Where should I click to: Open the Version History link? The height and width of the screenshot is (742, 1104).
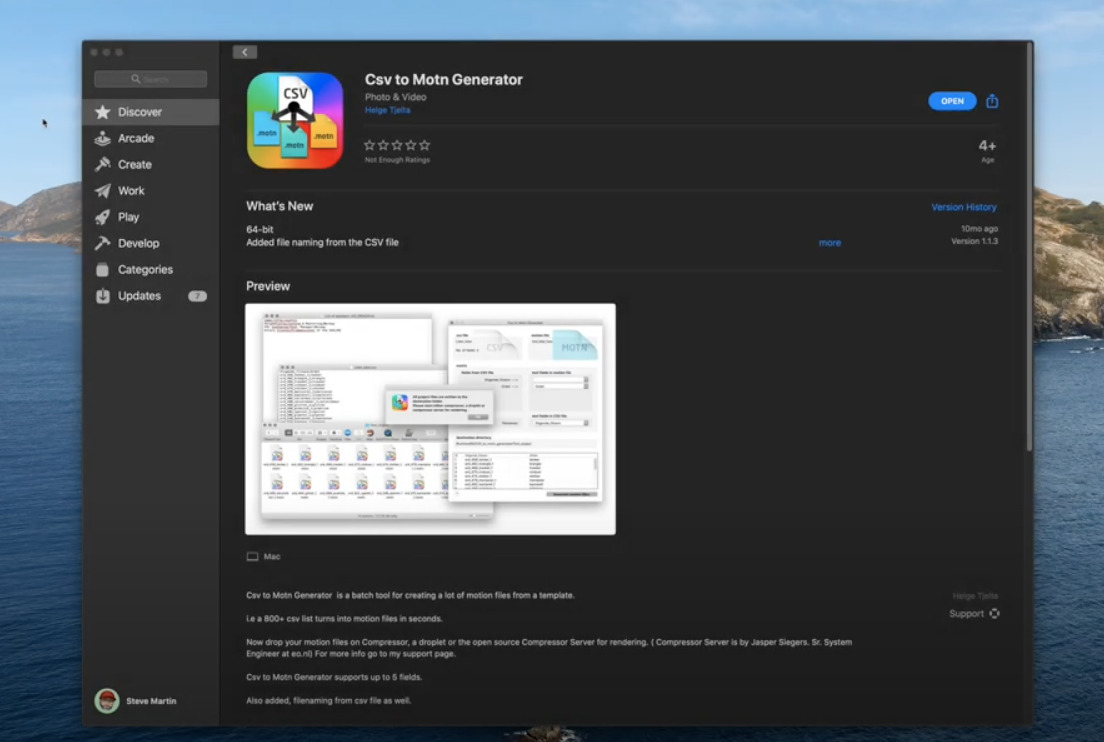point(963,207)
